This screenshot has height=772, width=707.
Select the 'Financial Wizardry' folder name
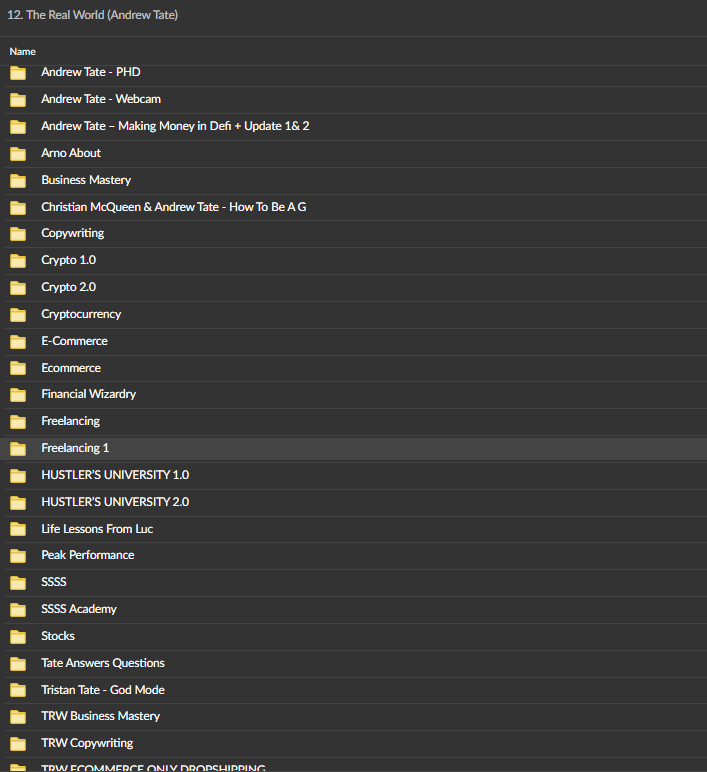pos(89,394)
